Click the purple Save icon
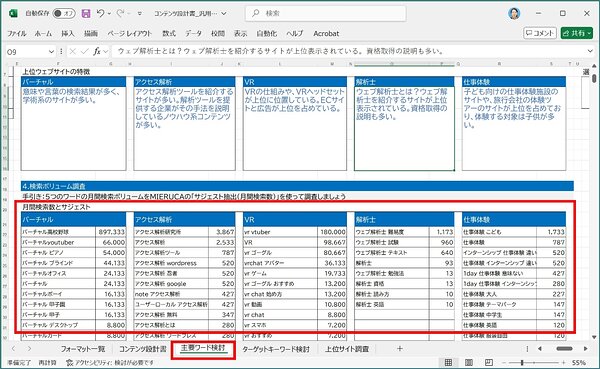 click(86, 13)
